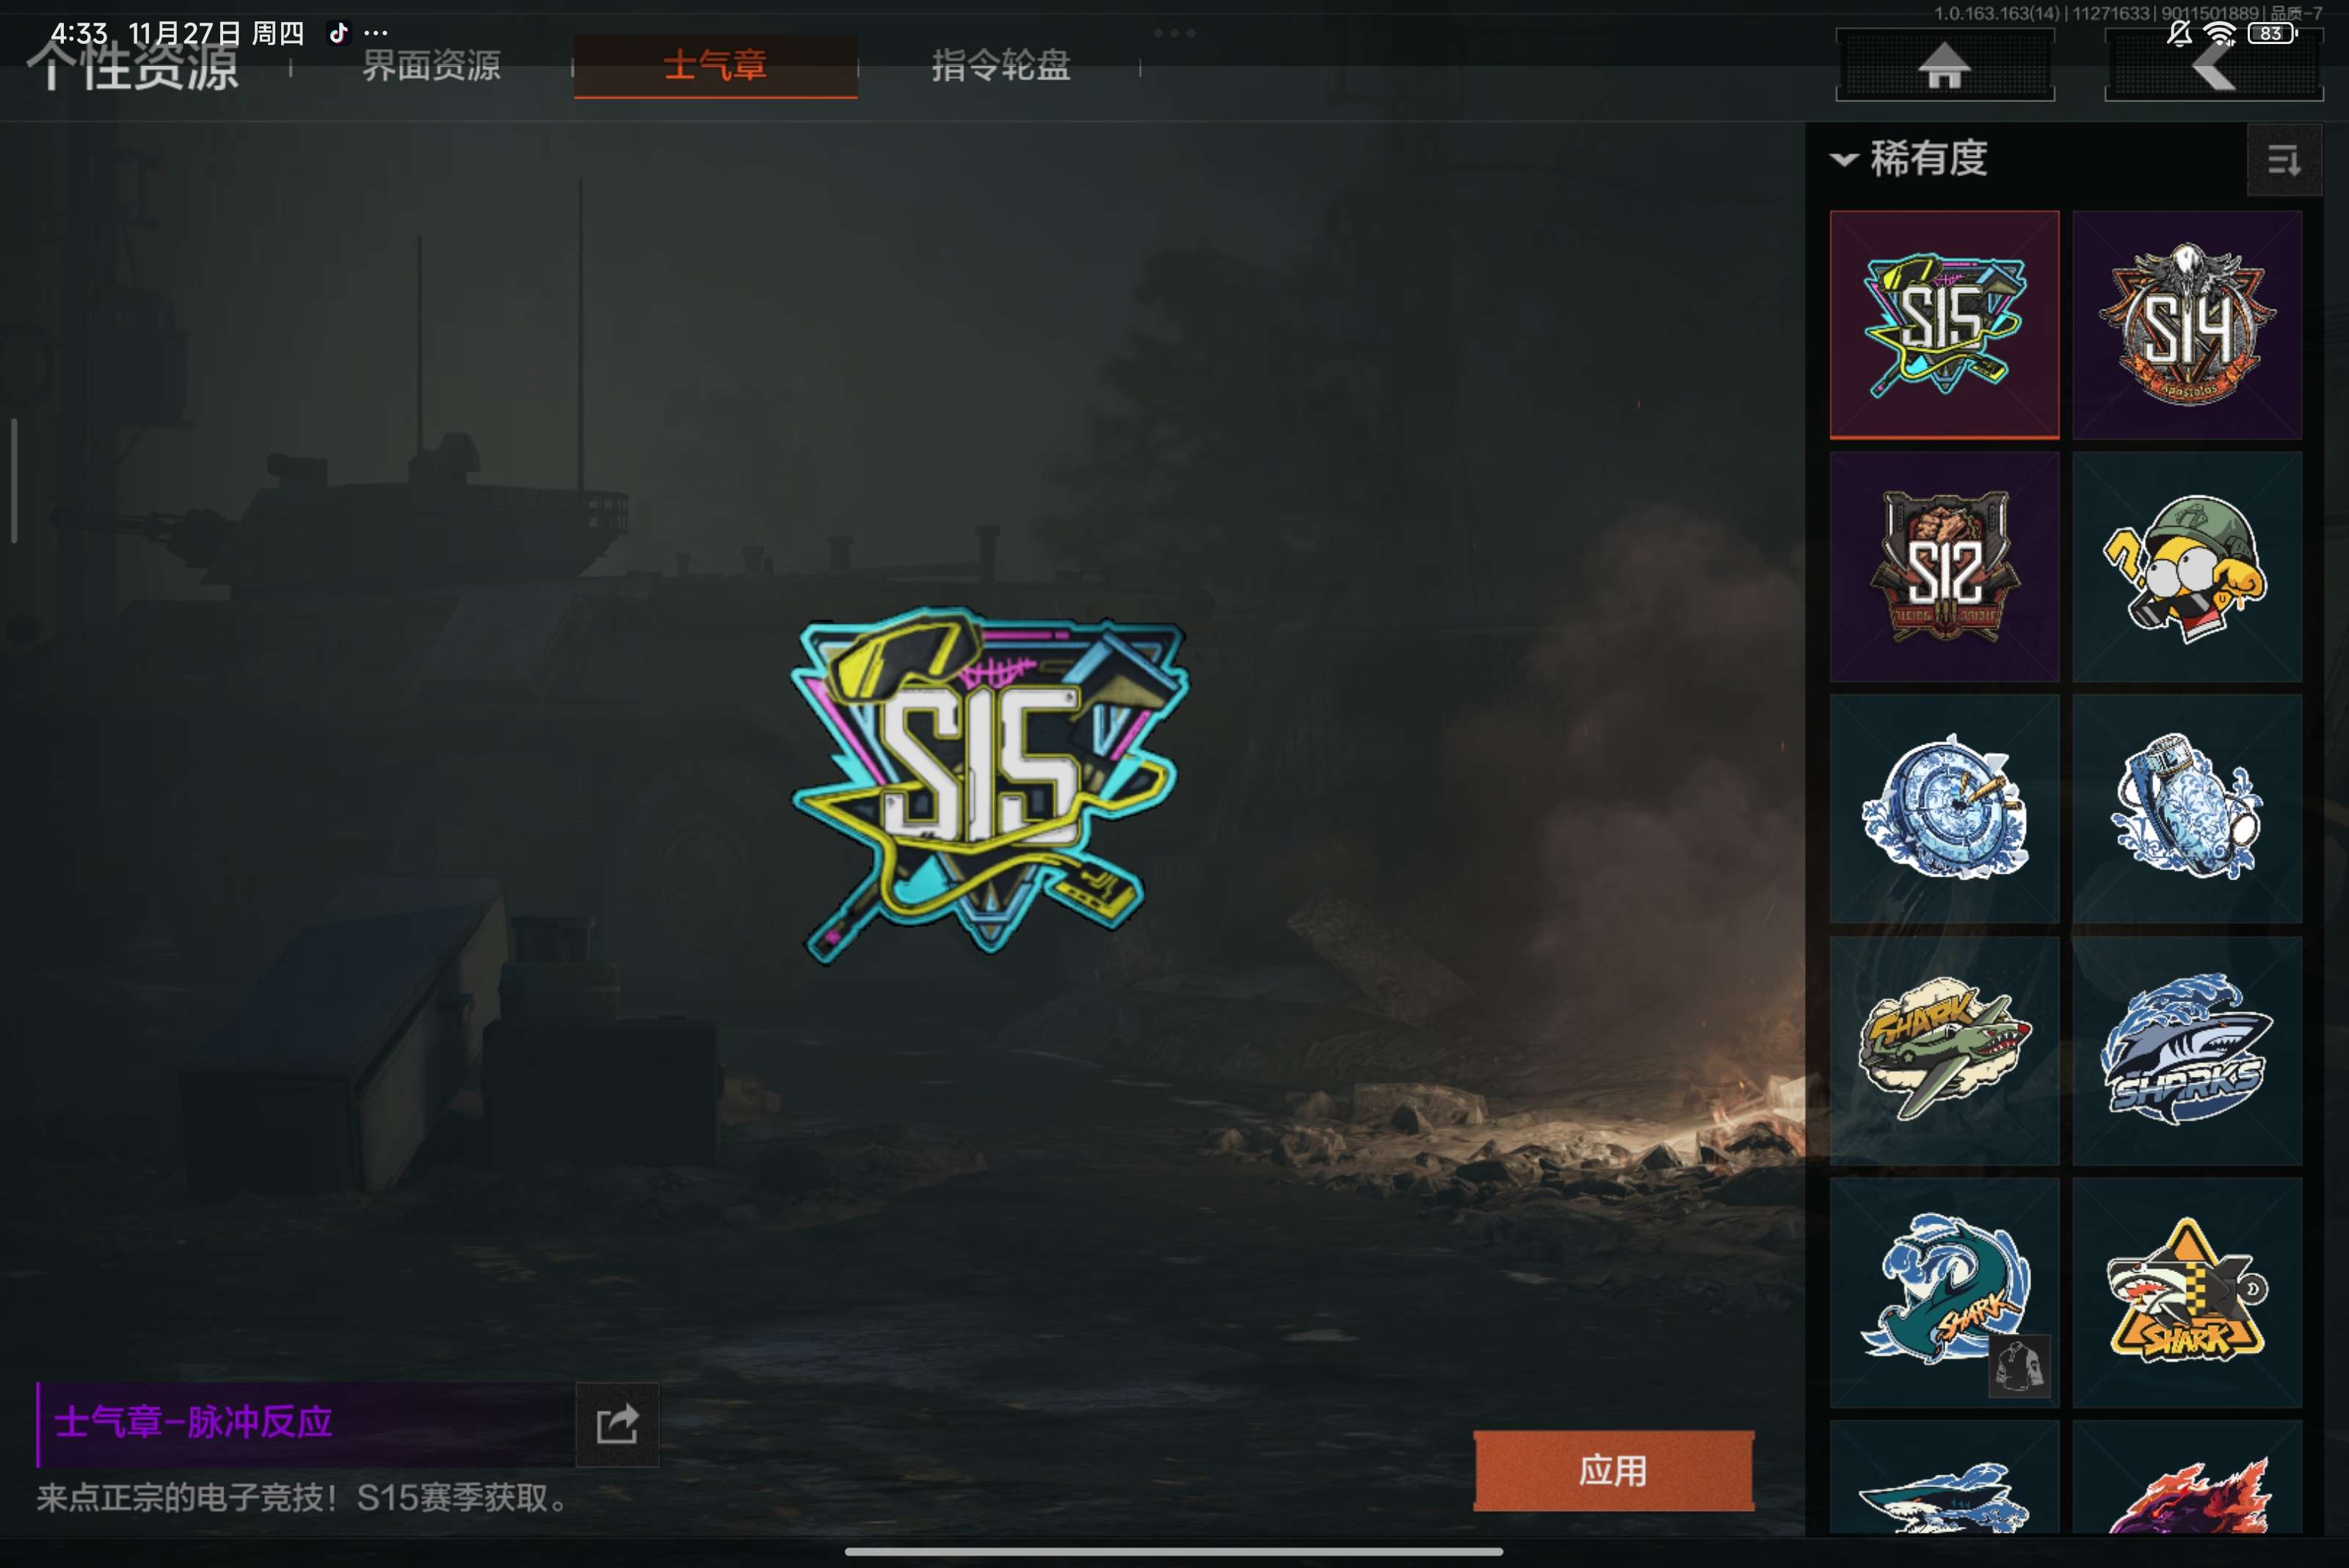This screenshot has width=2349, height=1568.
Task: Share the 脉冲反应 morale badge
Action: tap(617, 1424)
